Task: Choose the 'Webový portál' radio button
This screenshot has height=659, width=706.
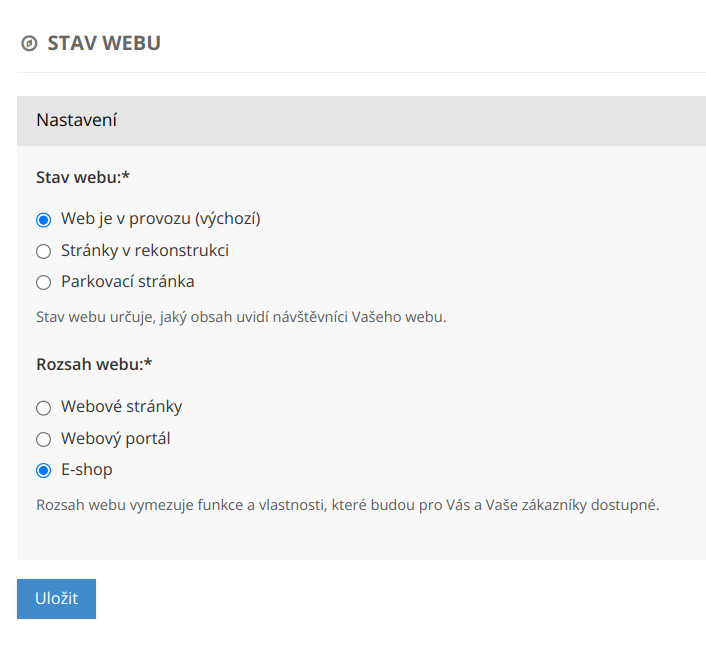Action: [43, 439]
